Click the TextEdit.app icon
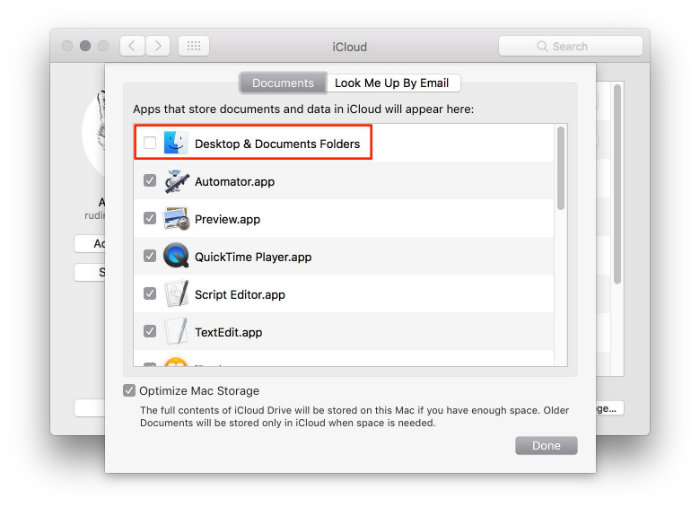 [x=176, y=331]
